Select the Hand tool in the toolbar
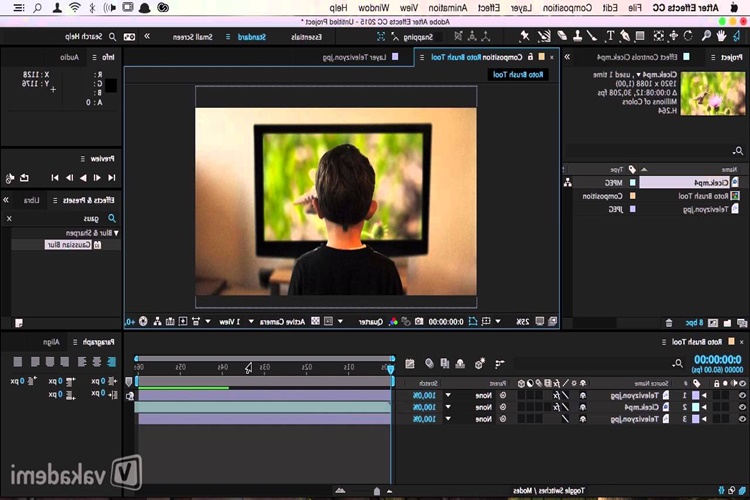The image size is (750, 500). pos(721,36)
